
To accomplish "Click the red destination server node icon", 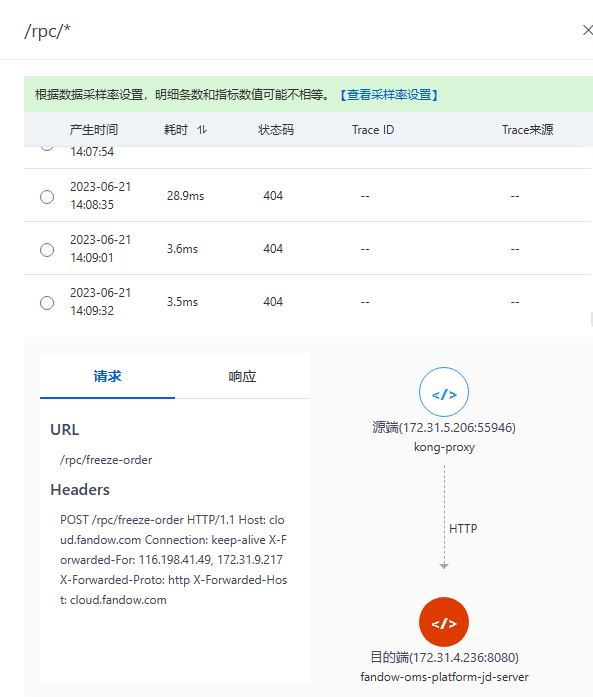I will [x=444, y=622].
